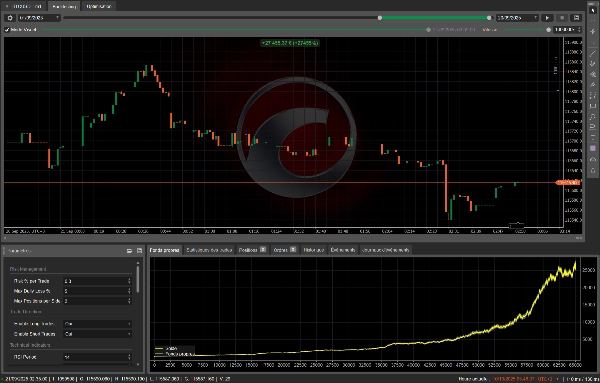Screen dimensions: 600x383
Task: Click the lock icon at bottom of right toolbar
Action: click(593, 170)
